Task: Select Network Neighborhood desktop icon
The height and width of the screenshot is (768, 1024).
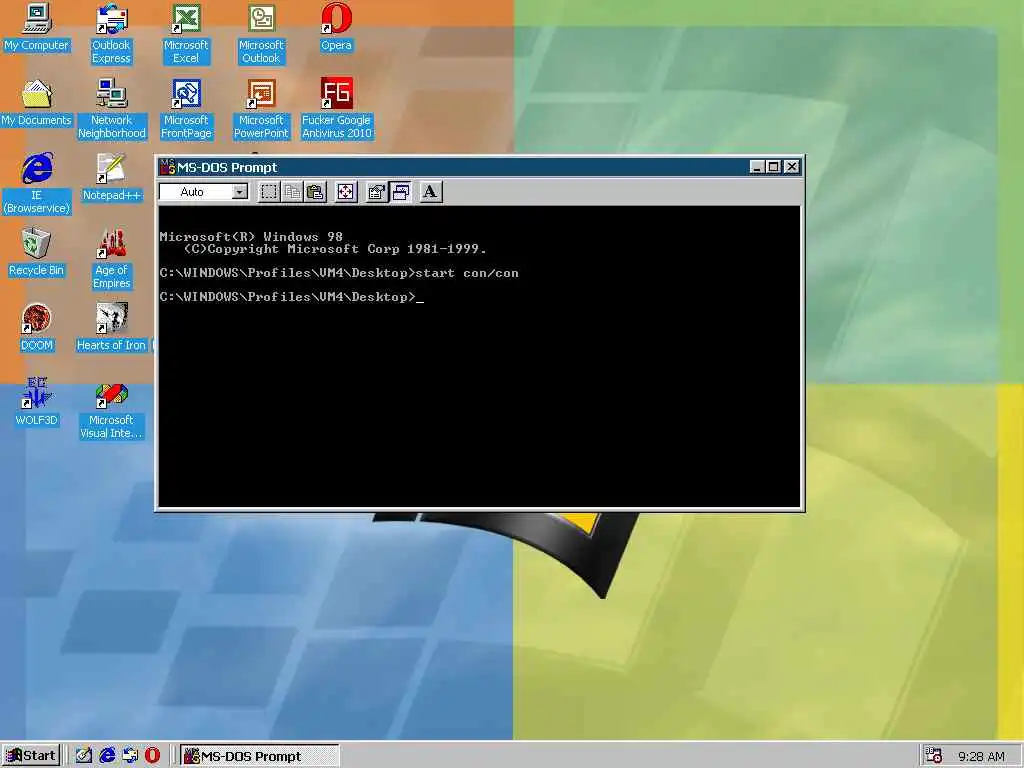Action: pos(112,108)
